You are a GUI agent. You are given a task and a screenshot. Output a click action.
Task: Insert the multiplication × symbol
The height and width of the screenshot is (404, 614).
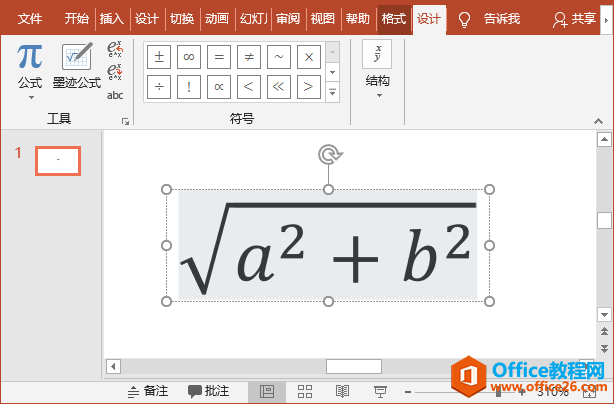pos(309,57)
